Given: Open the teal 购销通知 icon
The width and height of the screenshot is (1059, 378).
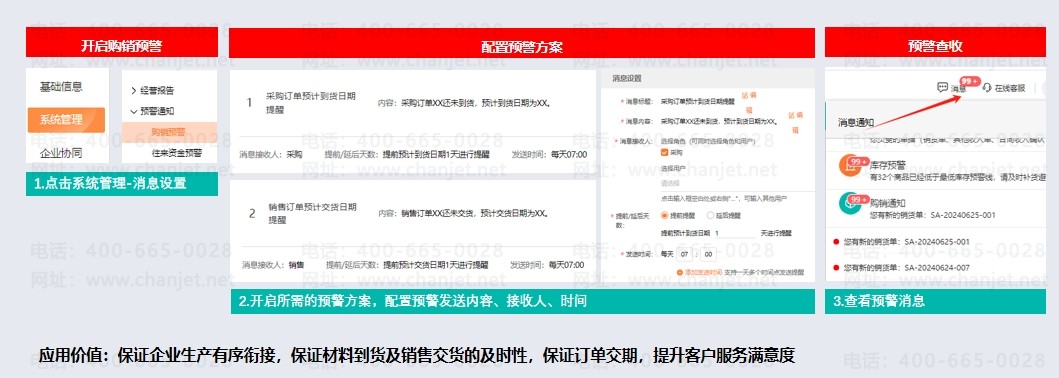Looking at the screenshot, I should (x=850, y=203).
